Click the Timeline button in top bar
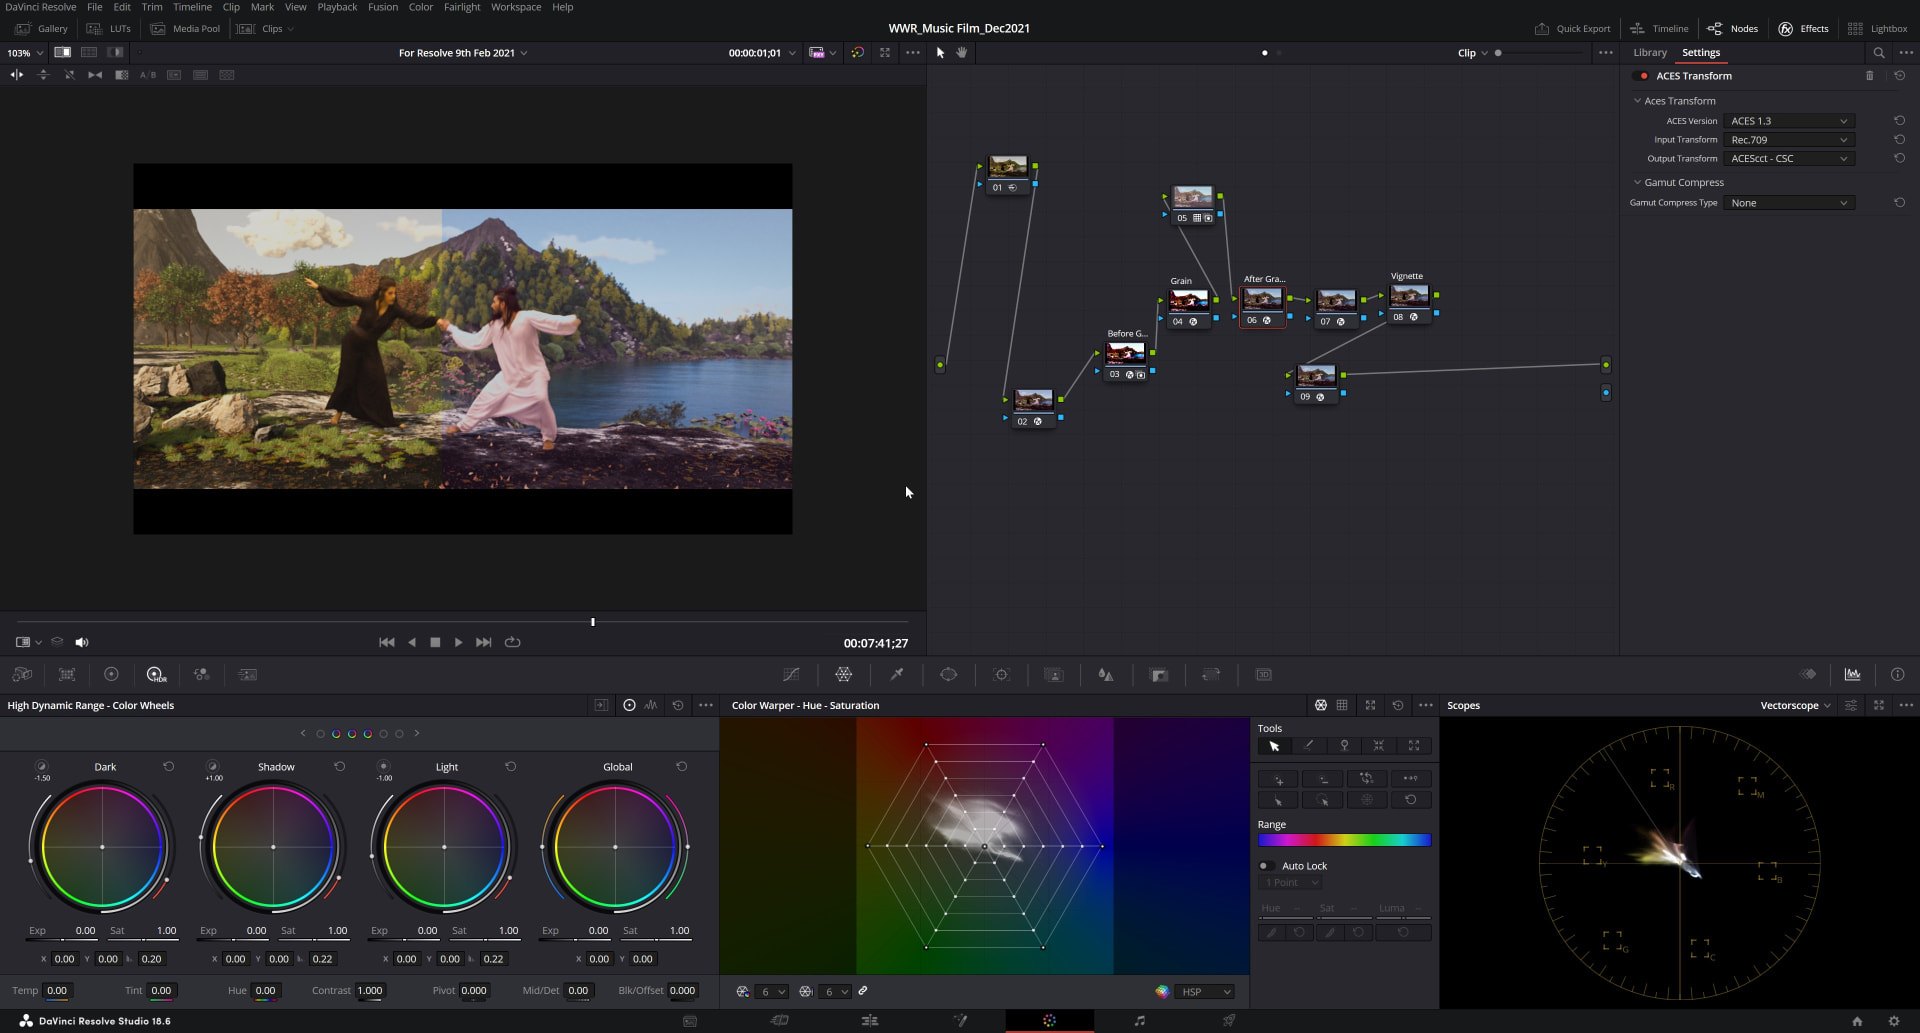The height and width of the screenshot is (1033, 1920). (1659, 29)
